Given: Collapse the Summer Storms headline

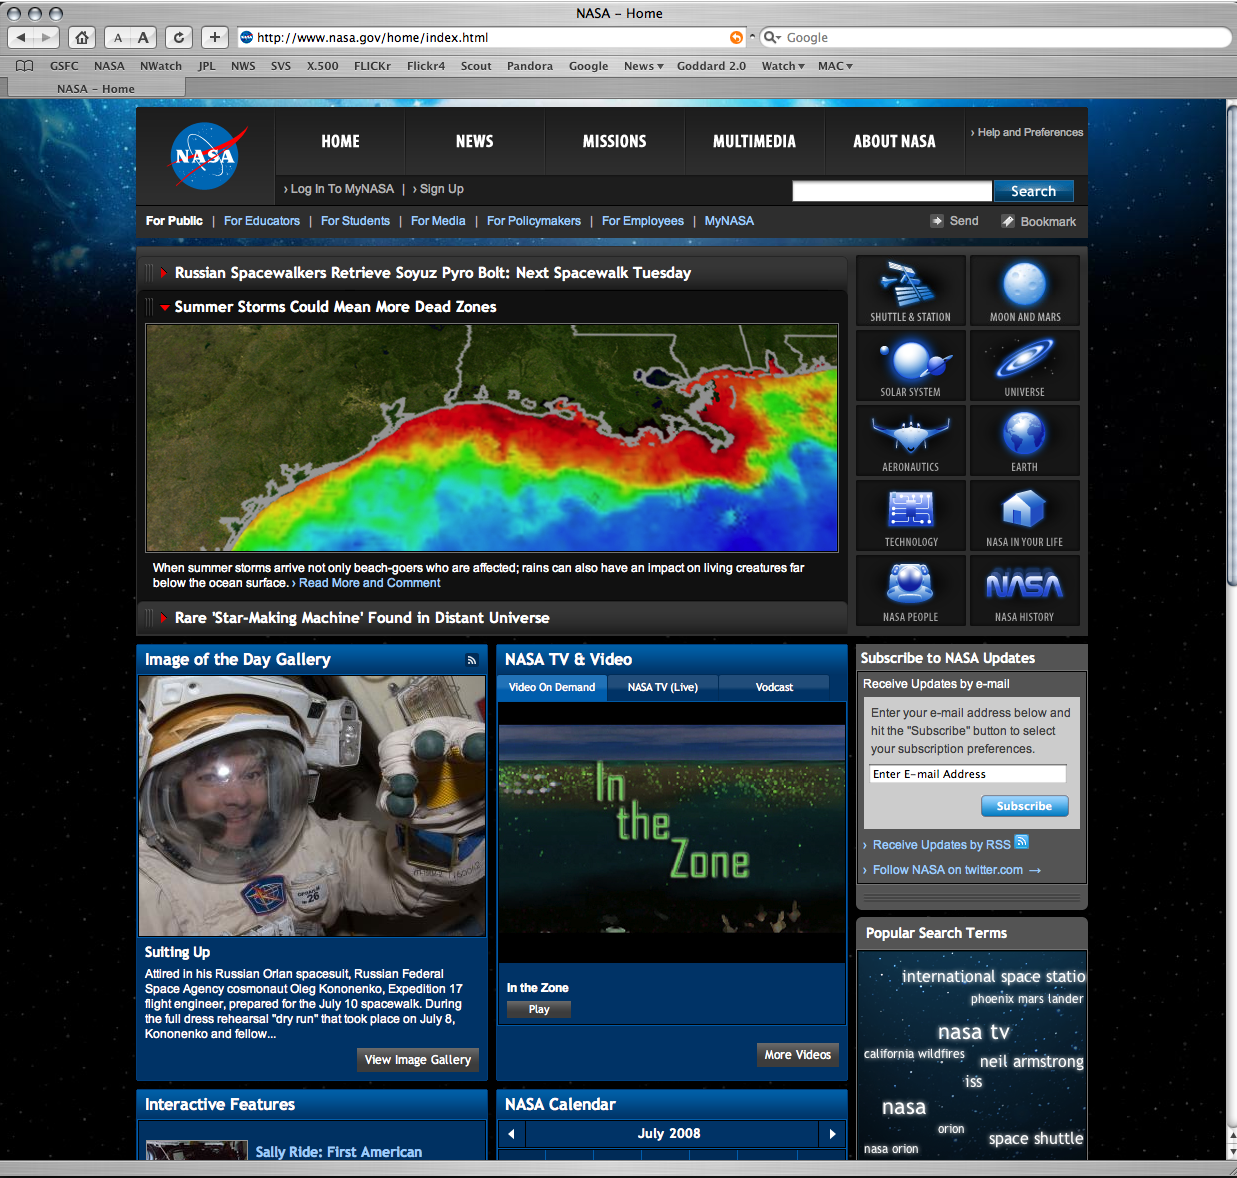Looking at the screenshot, I should [164, 307].
